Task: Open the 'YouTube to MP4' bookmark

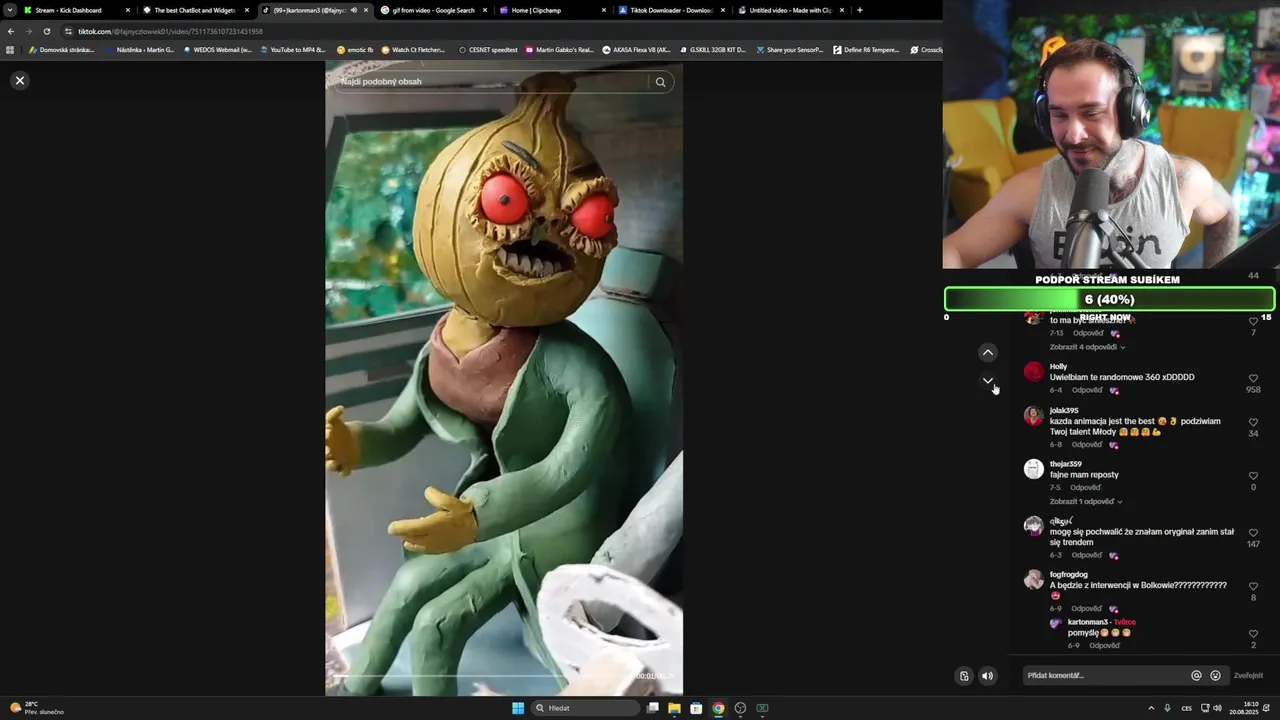Action: pos(292,50)
